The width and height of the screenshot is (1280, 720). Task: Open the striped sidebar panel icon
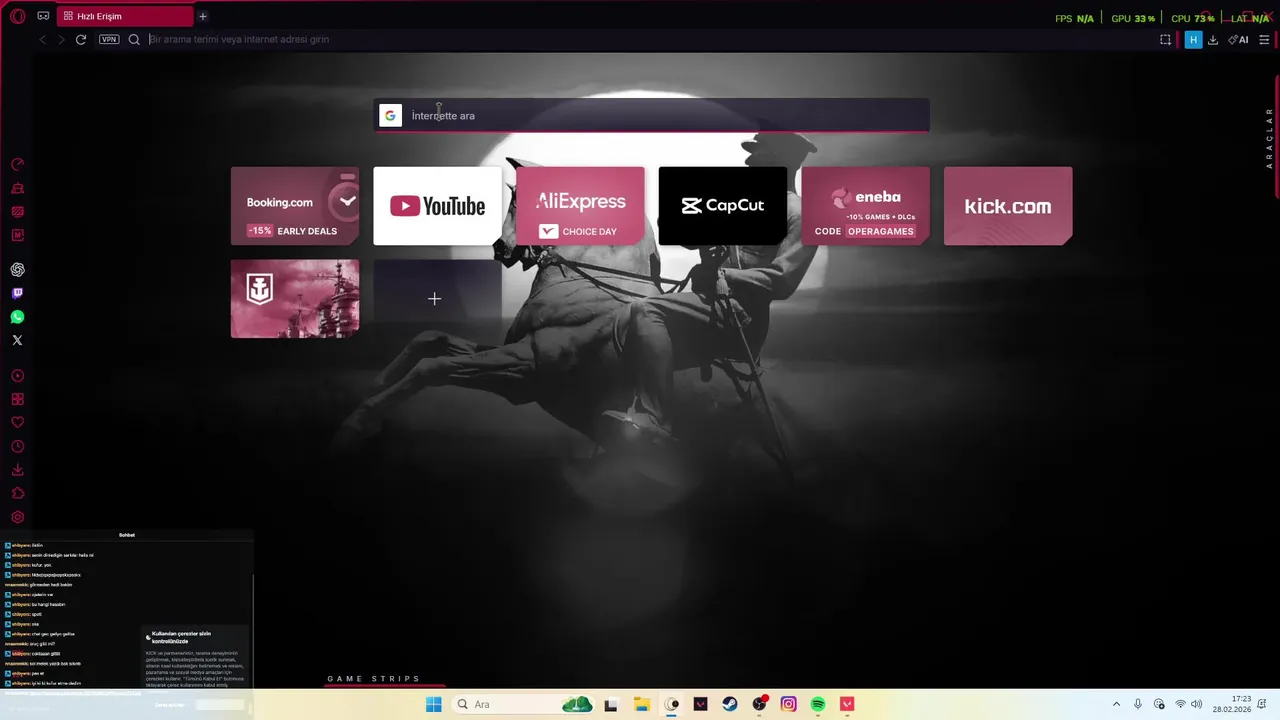point(17,212)
